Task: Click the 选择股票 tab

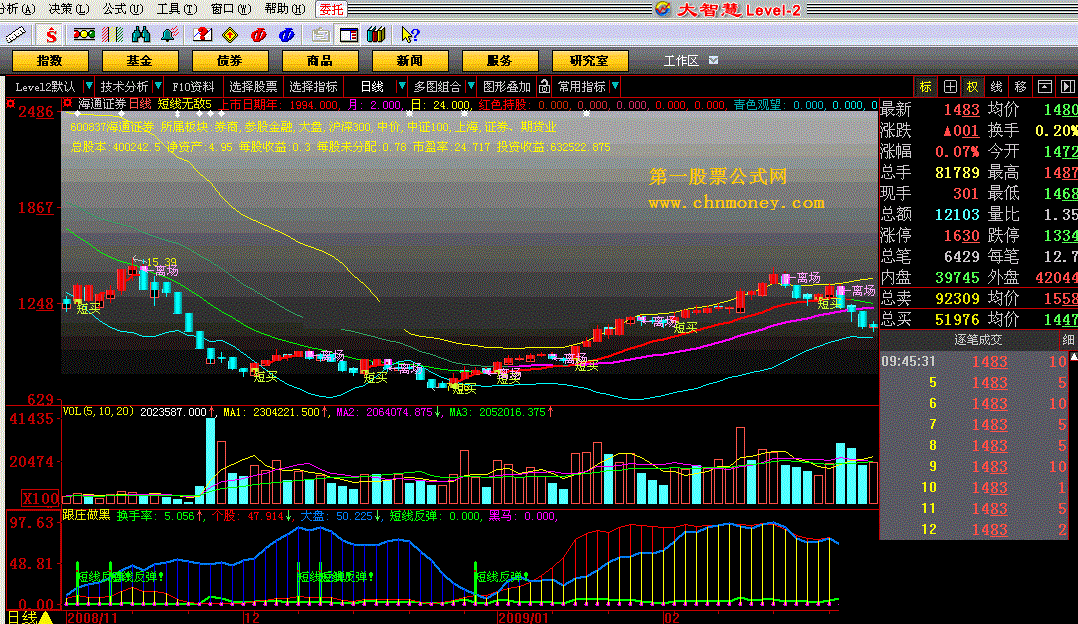Action: (253, 87)
